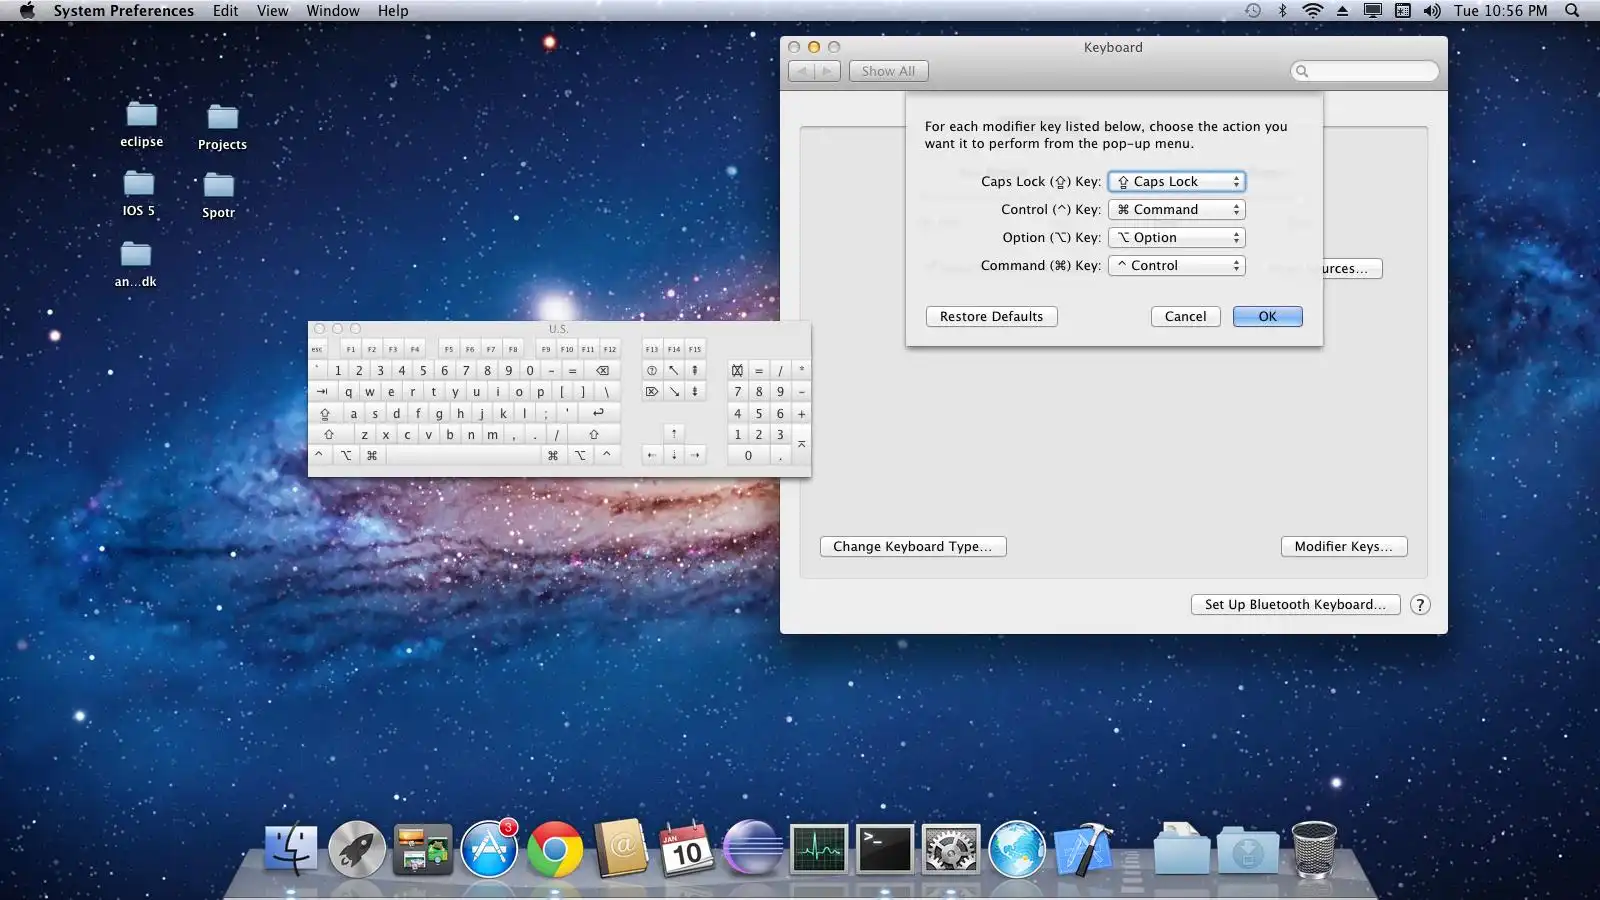Viewport: 1600px width, 900px height.
Task: Change the Control Key mapping dropdown
Action: coord(1177,209)
